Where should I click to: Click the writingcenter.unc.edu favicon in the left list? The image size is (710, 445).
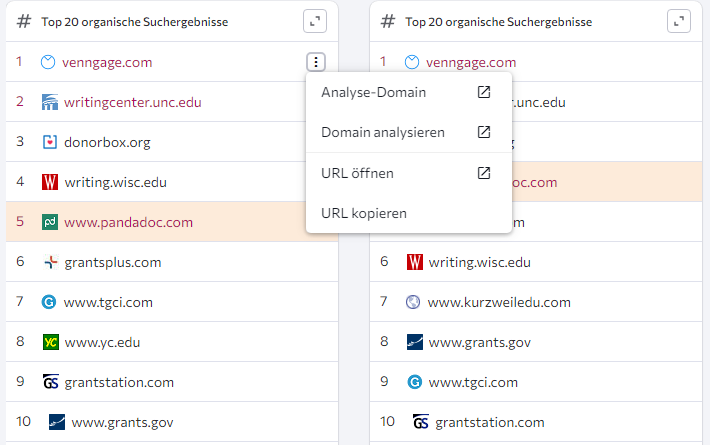click(50, 102)
